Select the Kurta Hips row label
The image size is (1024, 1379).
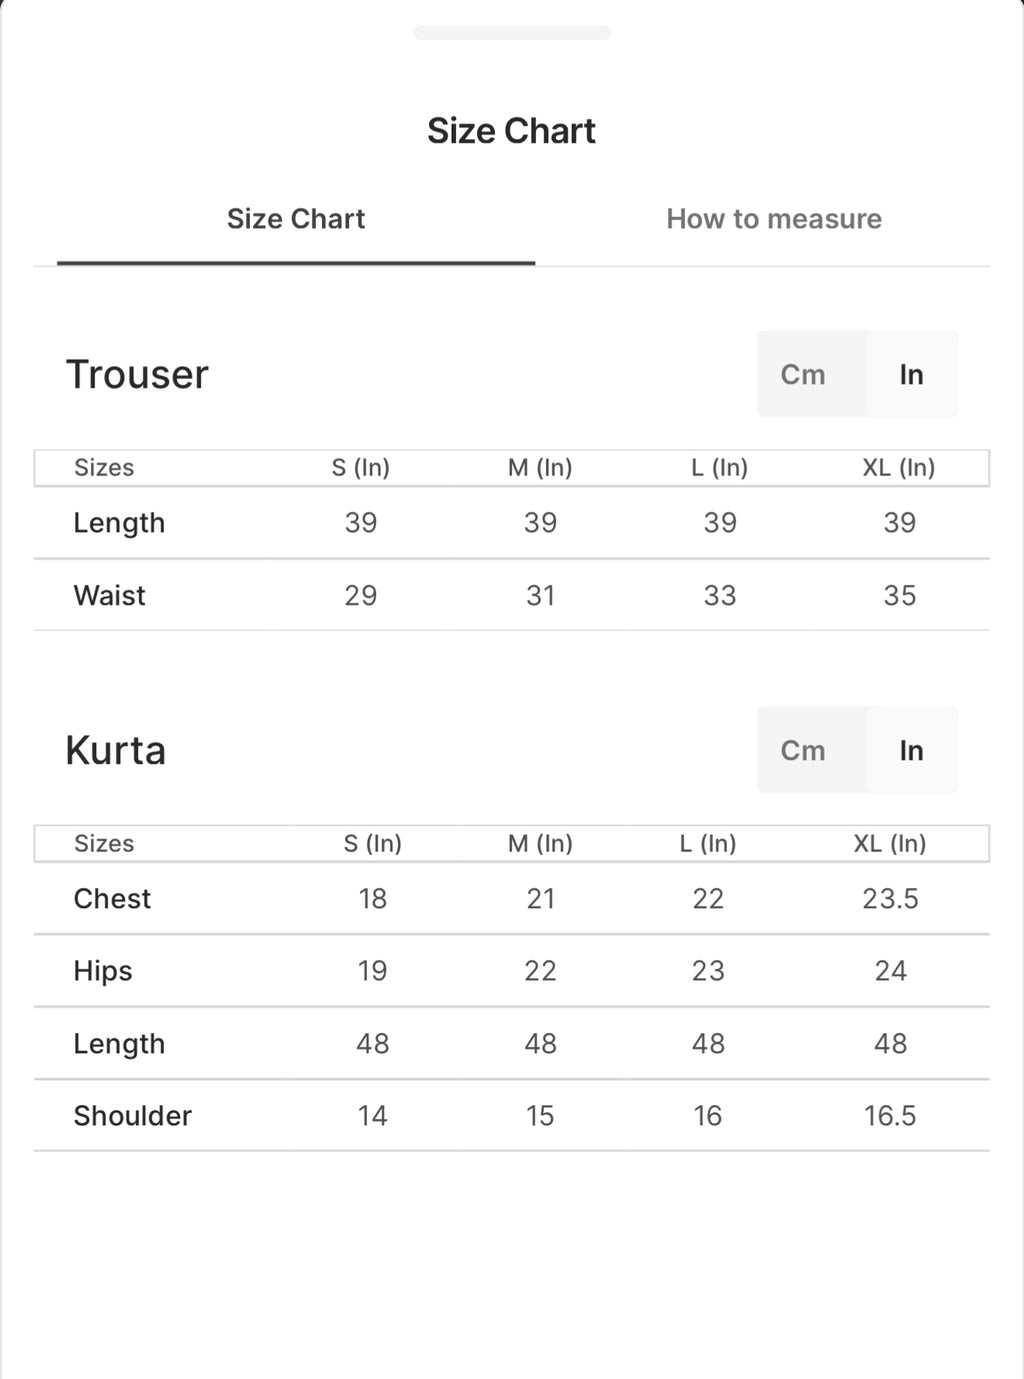pyautogui.click(x=103, y=972)
